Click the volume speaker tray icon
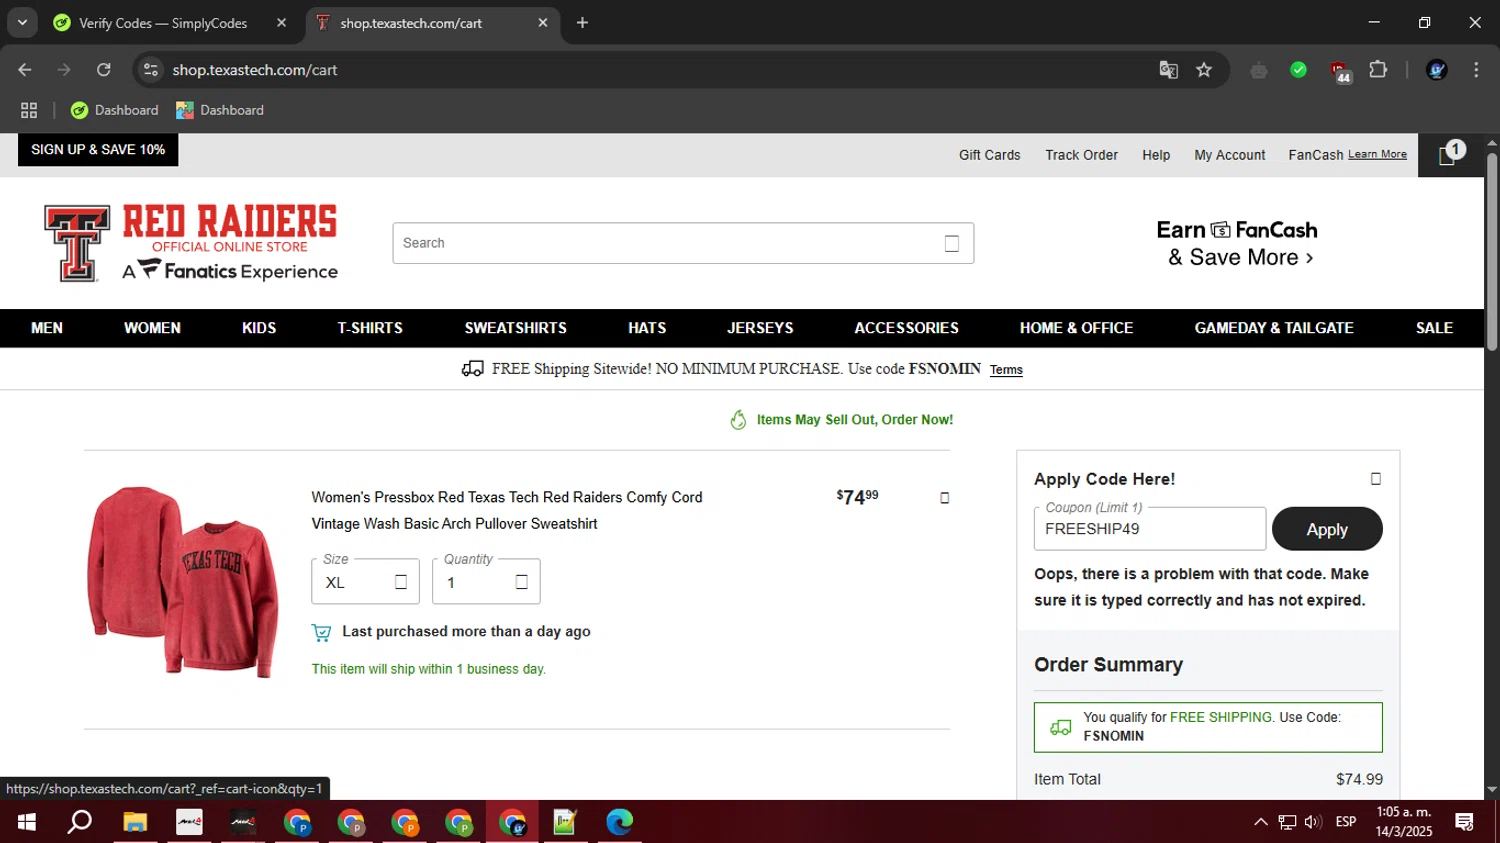This screenshot has width=1500, height=843. point(1313,822)
